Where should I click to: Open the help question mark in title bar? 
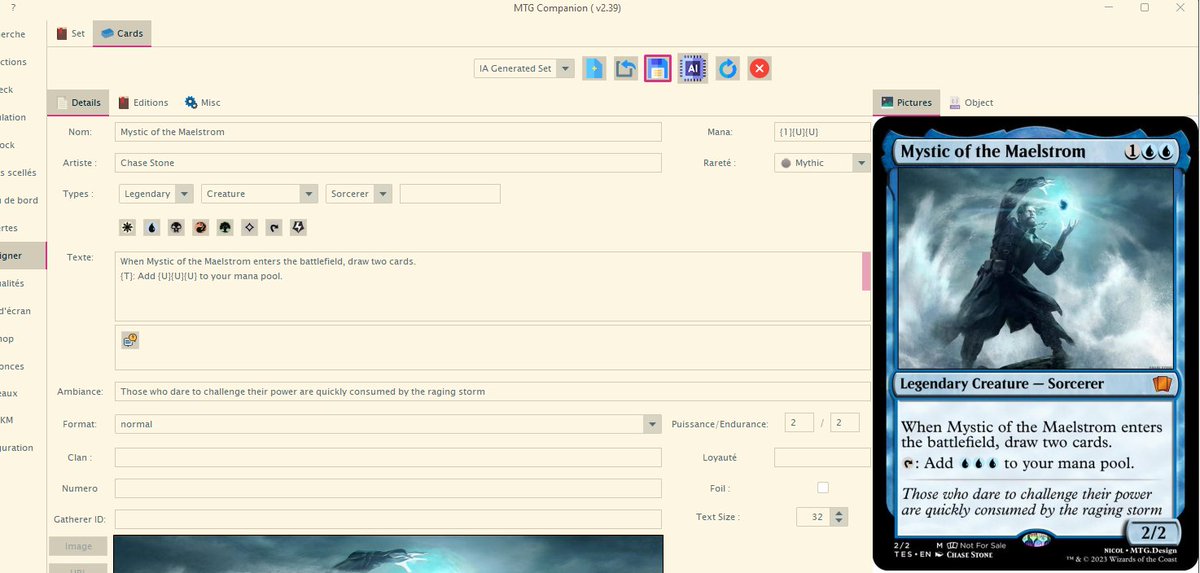[12, 7]
